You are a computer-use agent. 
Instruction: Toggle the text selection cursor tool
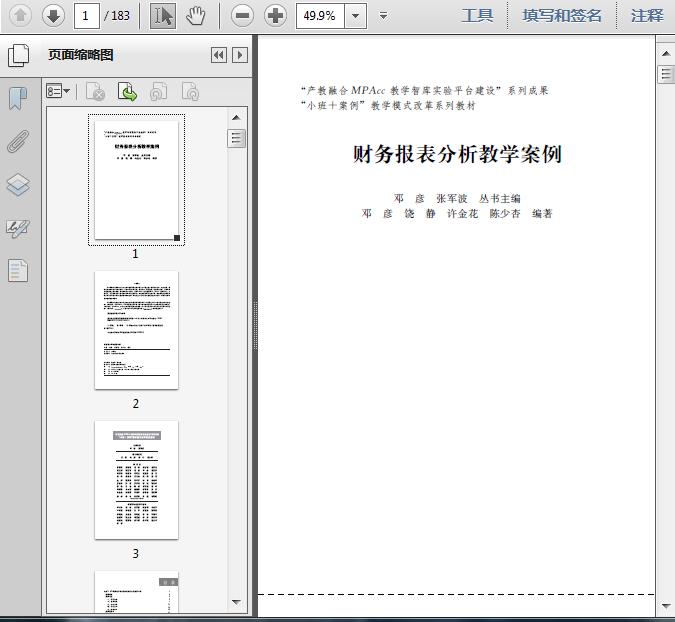click(x=162, y=15)
